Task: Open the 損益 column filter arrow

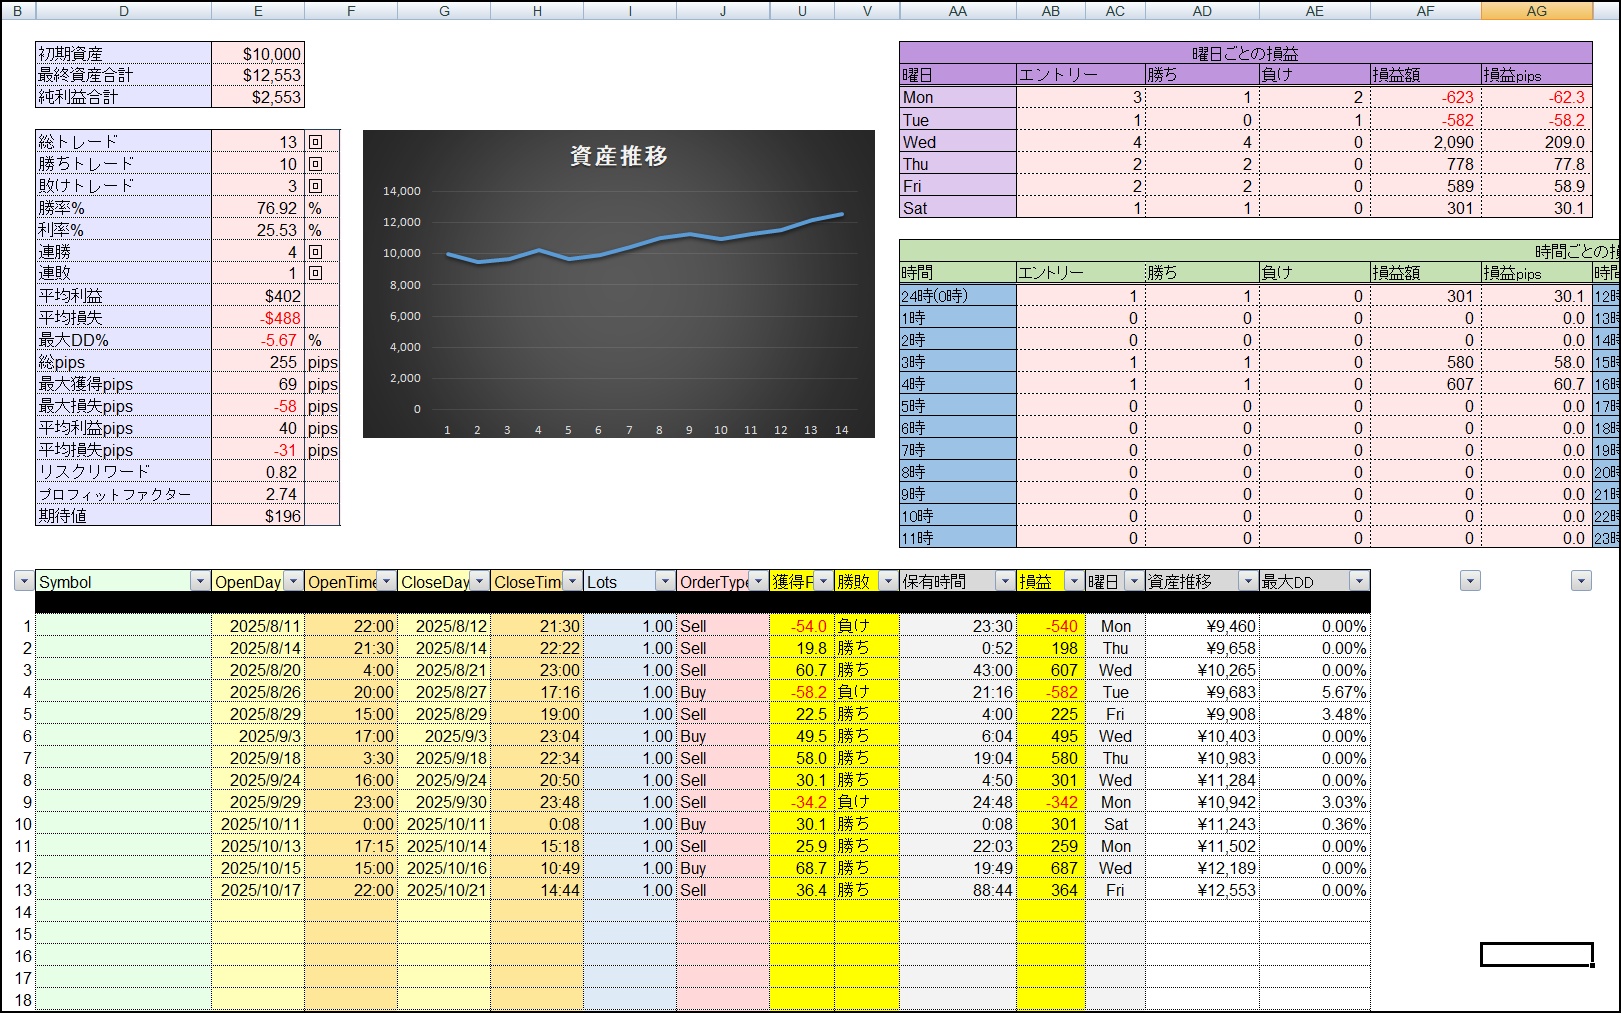Action: pos(1074,582)
